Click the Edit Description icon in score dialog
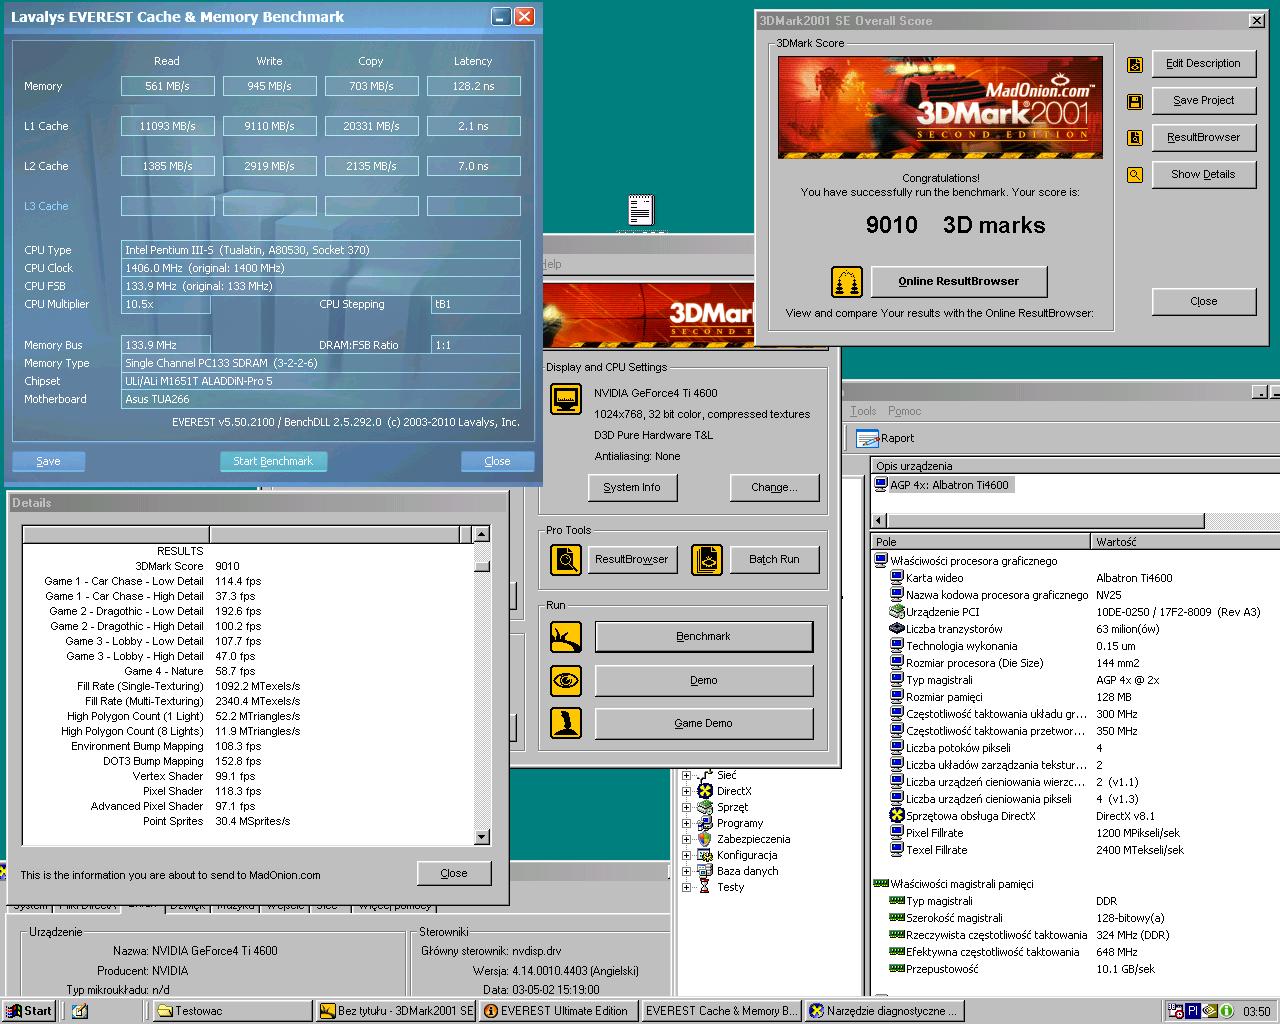Image resolution: width=1280 pixels, height=1024 pixels. click(x=1135, y=64)
